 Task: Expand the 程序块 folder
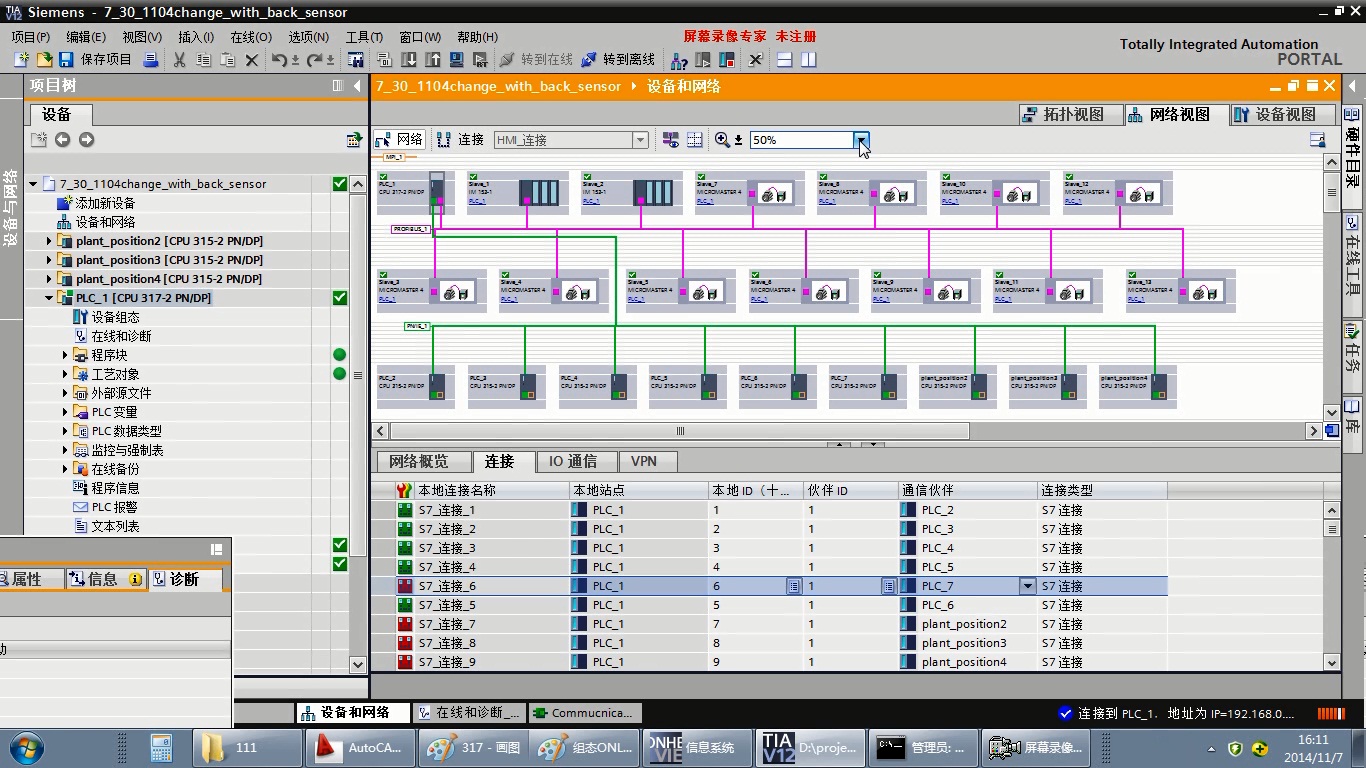coord(65,355)
